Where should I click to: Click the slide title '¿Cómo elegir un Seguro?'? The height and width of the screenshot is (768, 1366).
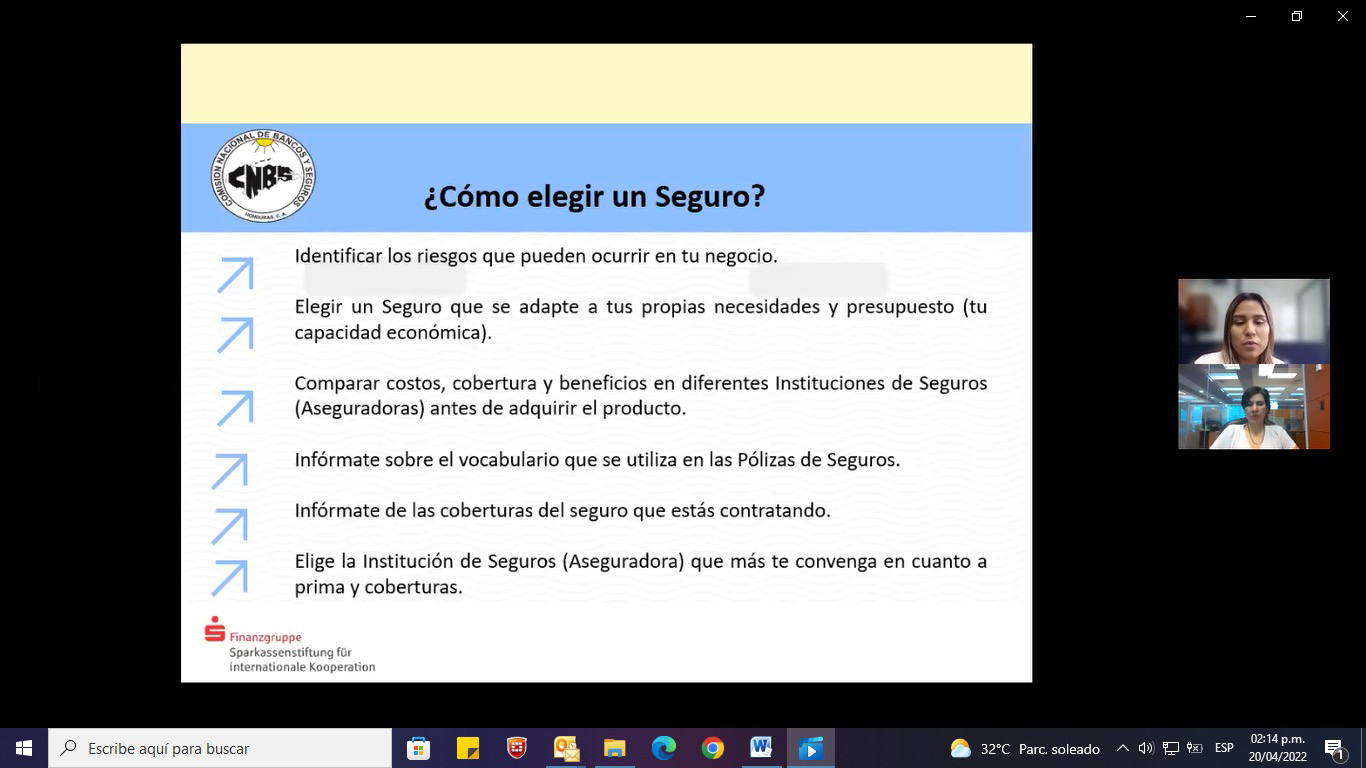click(x=594, y=195)
